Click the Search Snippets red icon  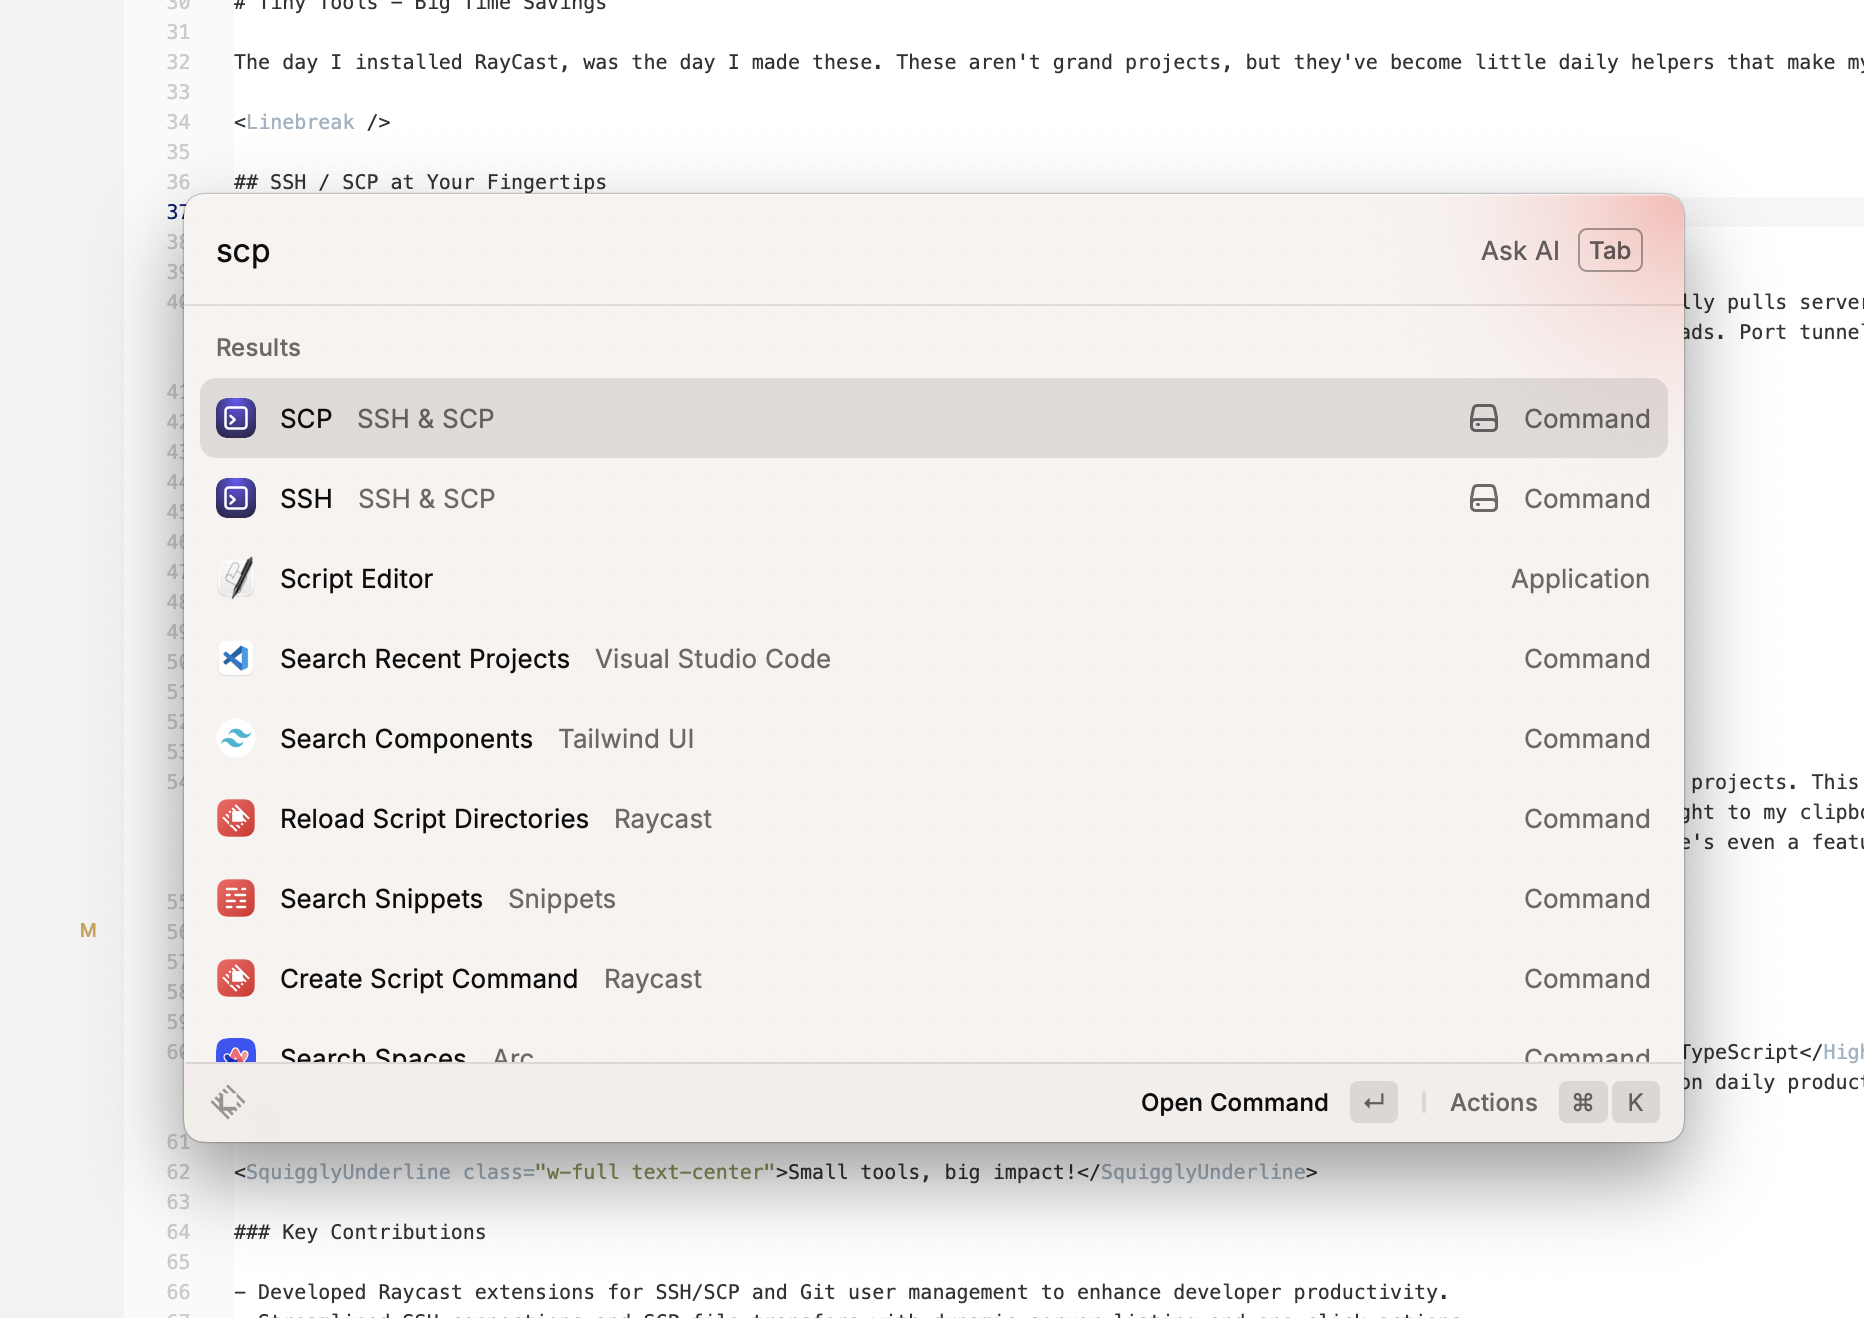pos(236,898)
